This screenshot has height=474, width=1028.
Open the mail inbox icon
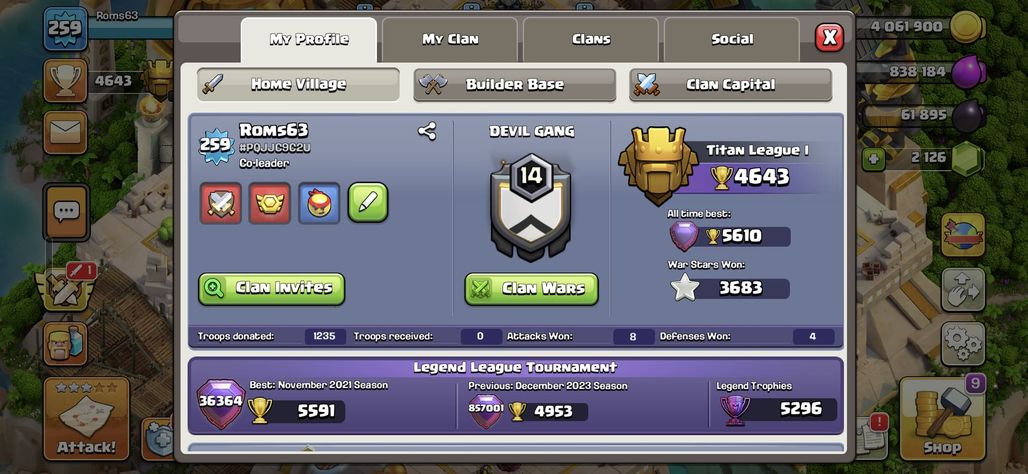[x=66, y=132]
